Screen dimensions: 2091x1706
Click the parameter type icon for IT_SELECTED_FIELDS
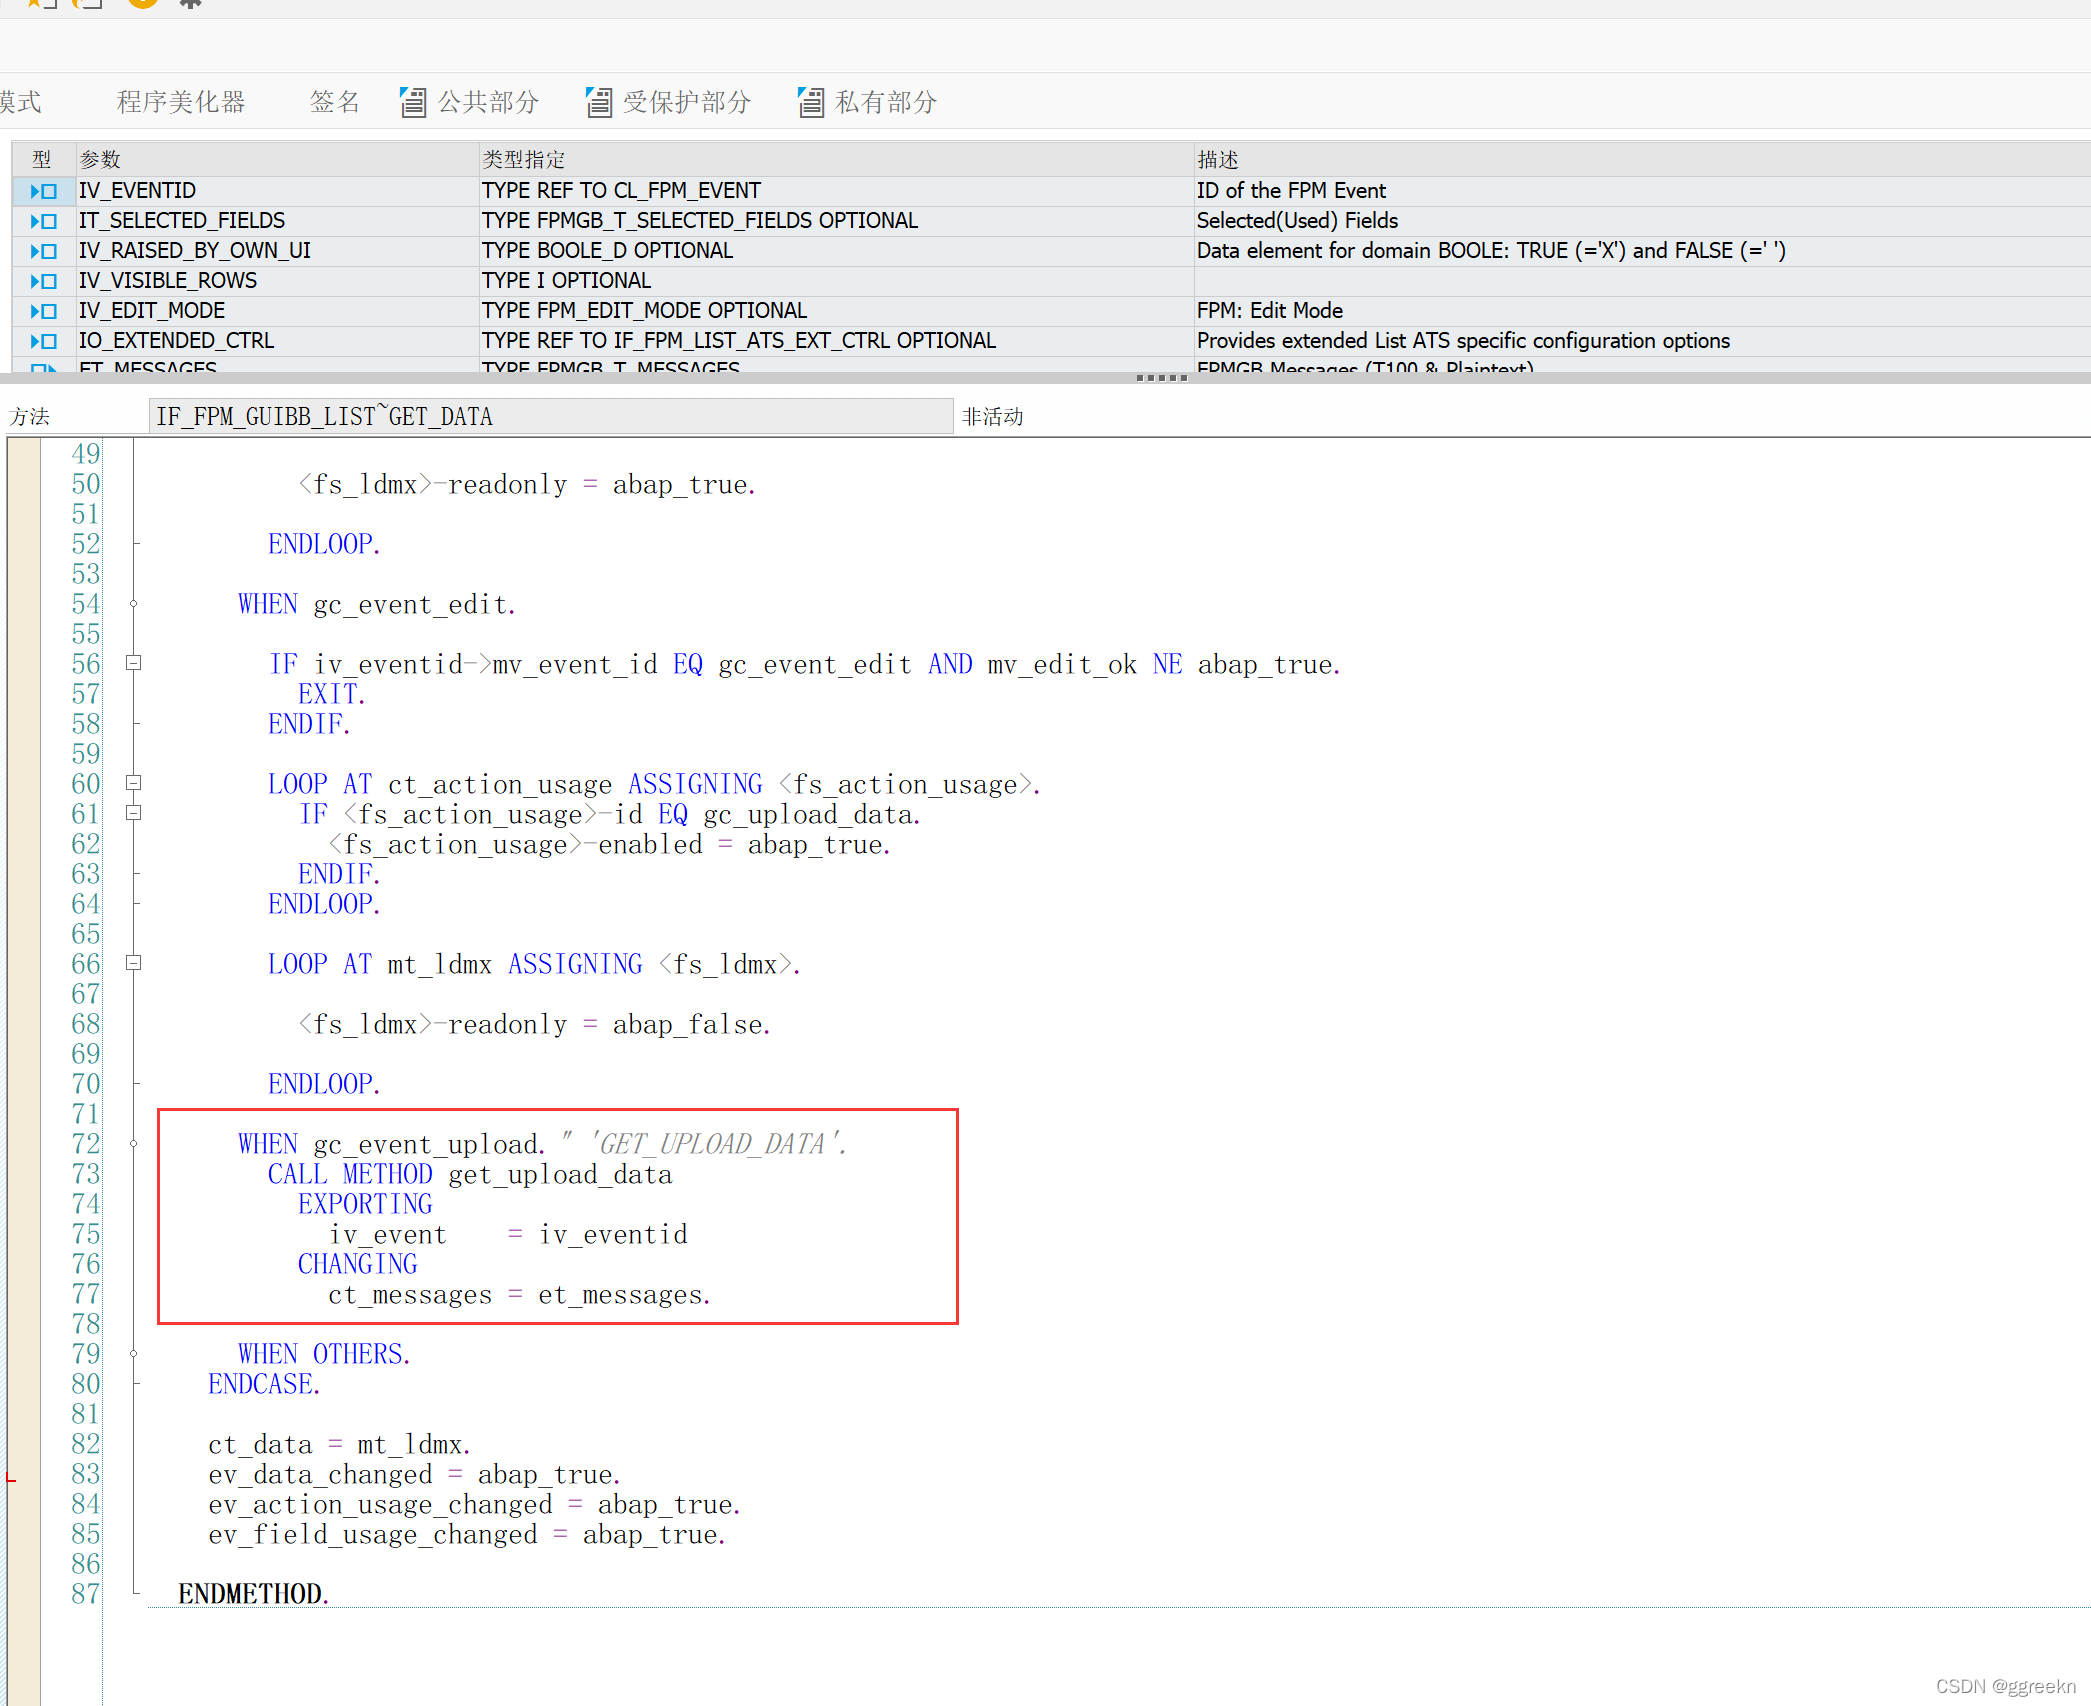(x=43, y=221)
